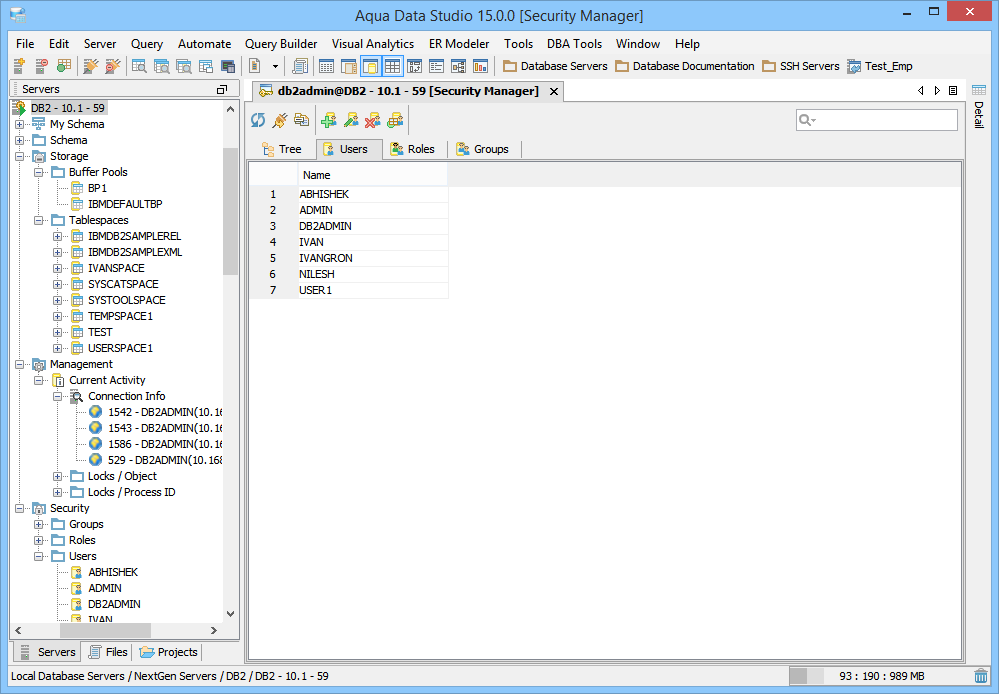Switch to the Roles tab
Image resolution: width=999 pixels, height=694 pixels.
click(412, 149)
